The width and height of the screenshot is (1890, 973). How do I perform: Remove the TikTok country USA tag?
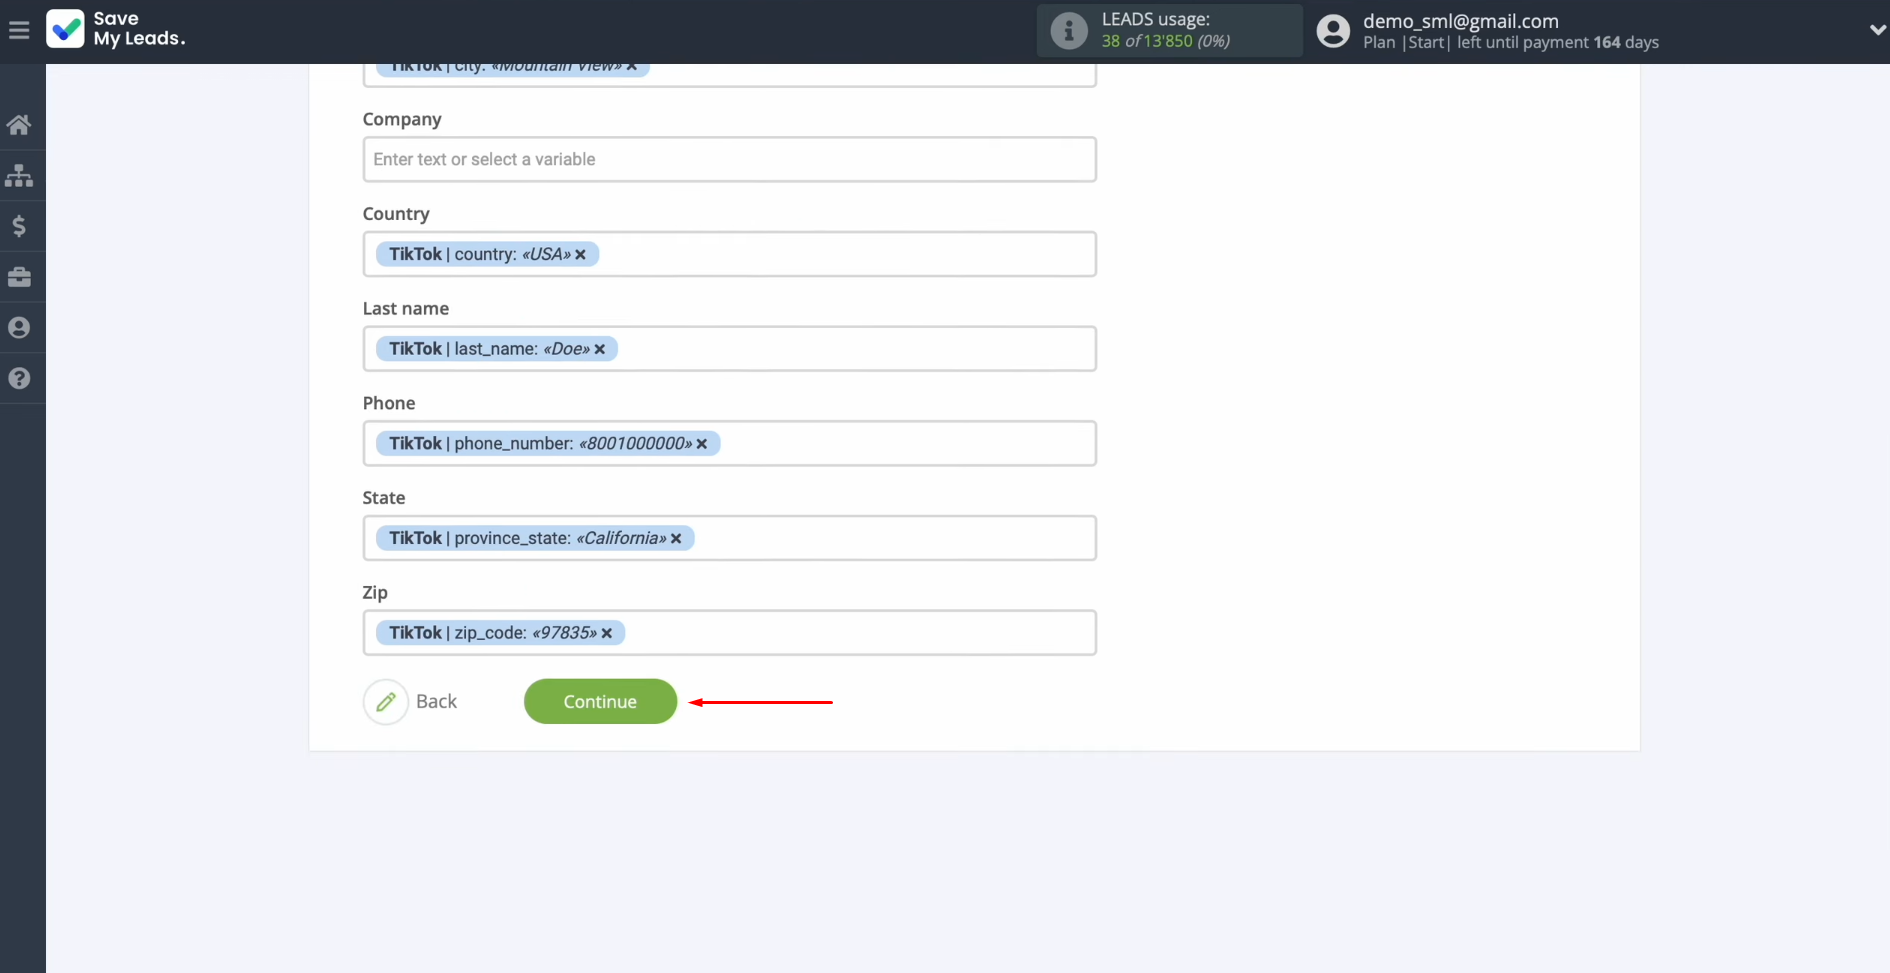click(580, 255)
